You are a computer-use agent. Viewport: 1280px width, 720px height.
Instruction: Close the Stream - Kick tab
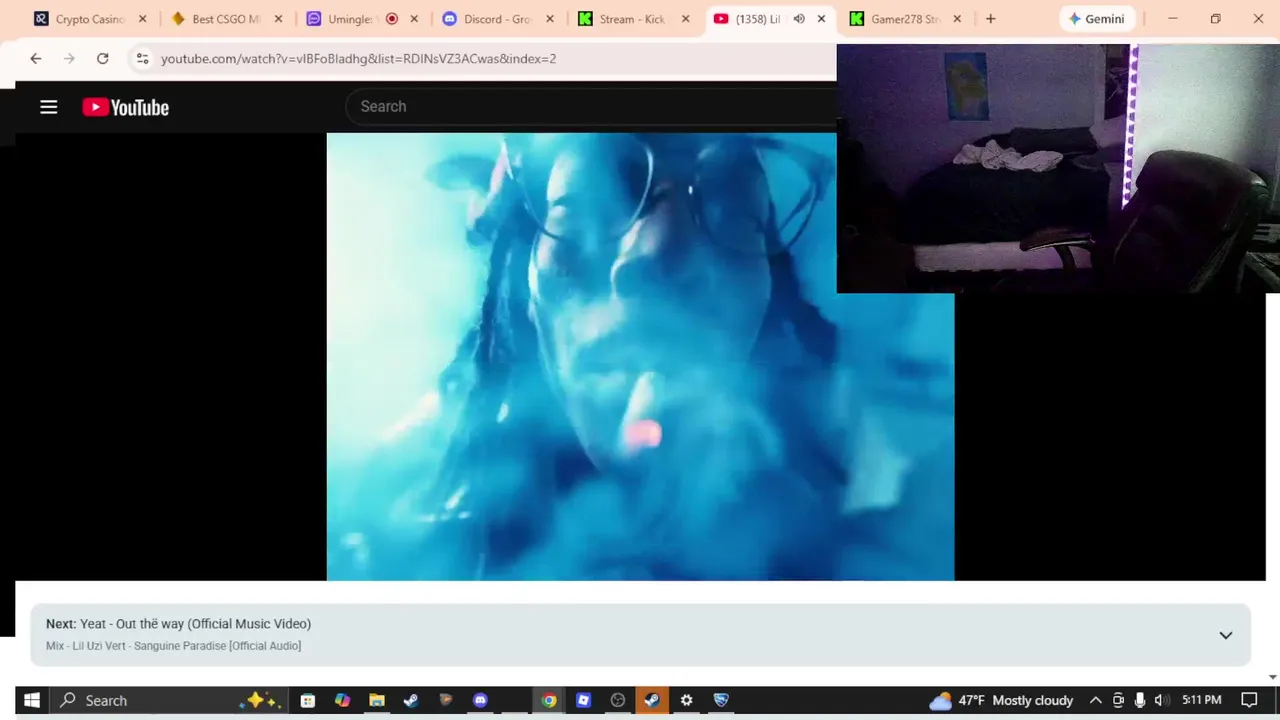tap(686, 19)
